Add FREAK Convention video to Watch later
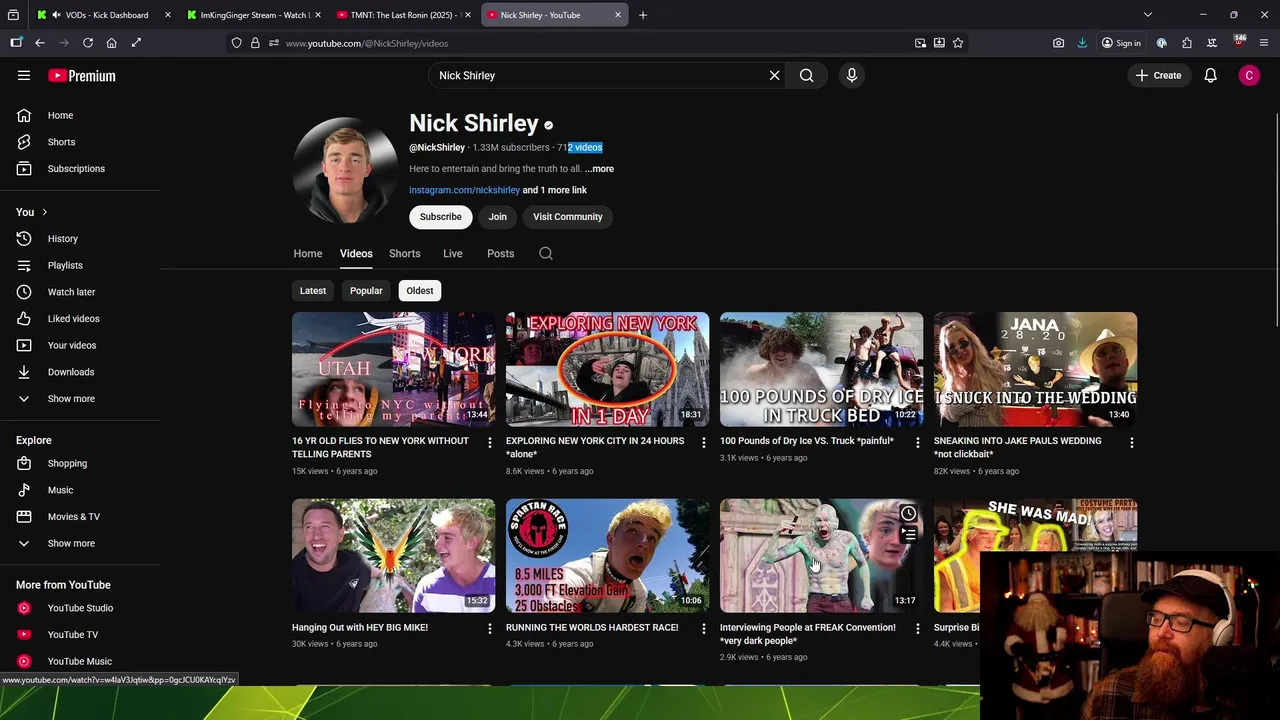Screen dimensions: 1280x720 908,514
